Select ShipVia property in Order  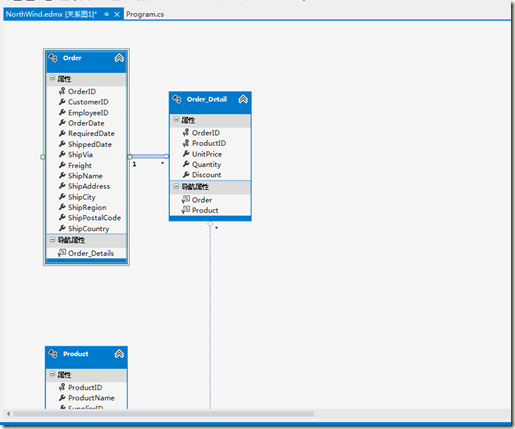click(80, 155)
